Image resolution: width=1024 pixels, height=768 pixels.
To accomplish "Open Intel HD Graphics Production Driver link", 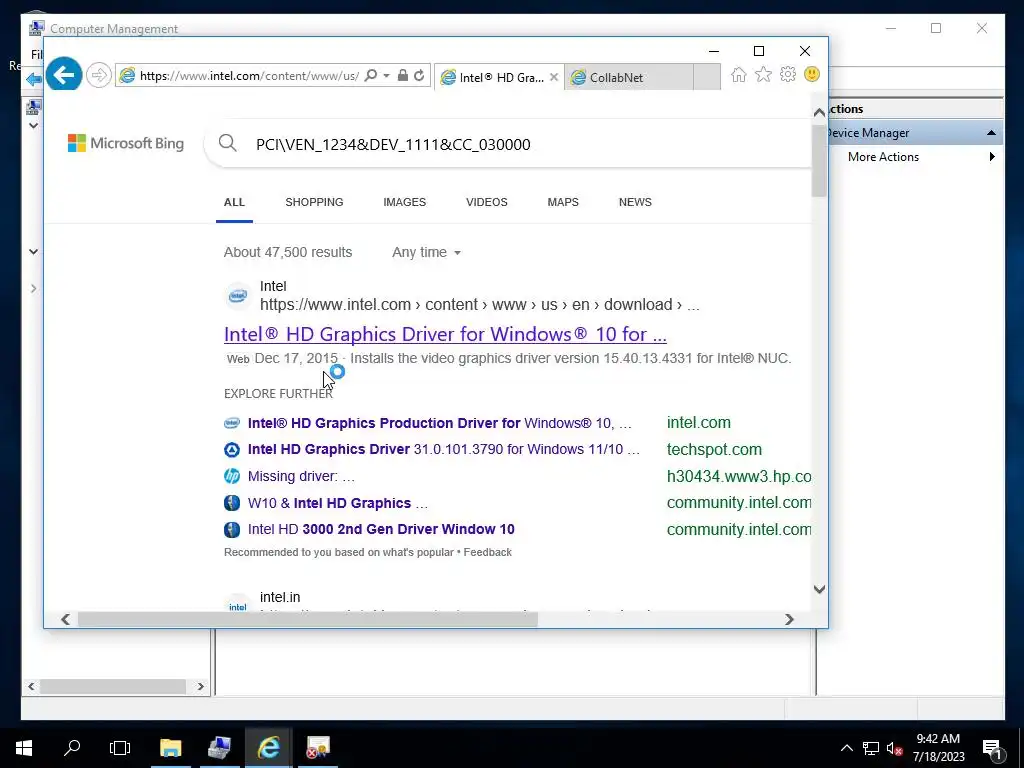I will click(x=440, y=423).
